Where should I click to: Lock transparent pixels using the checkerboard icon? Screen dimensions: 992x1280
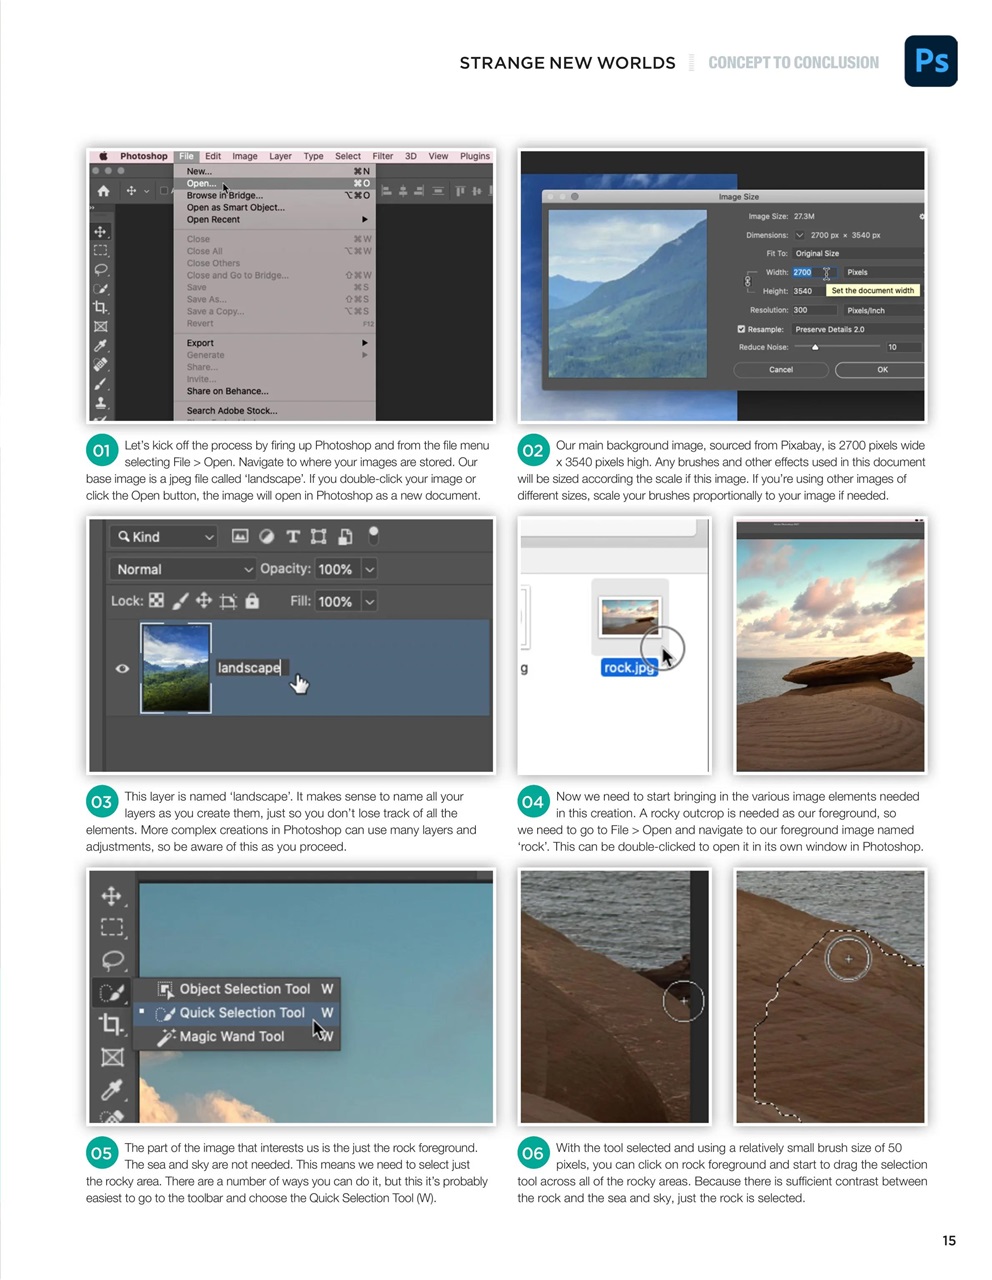(156, 601)
